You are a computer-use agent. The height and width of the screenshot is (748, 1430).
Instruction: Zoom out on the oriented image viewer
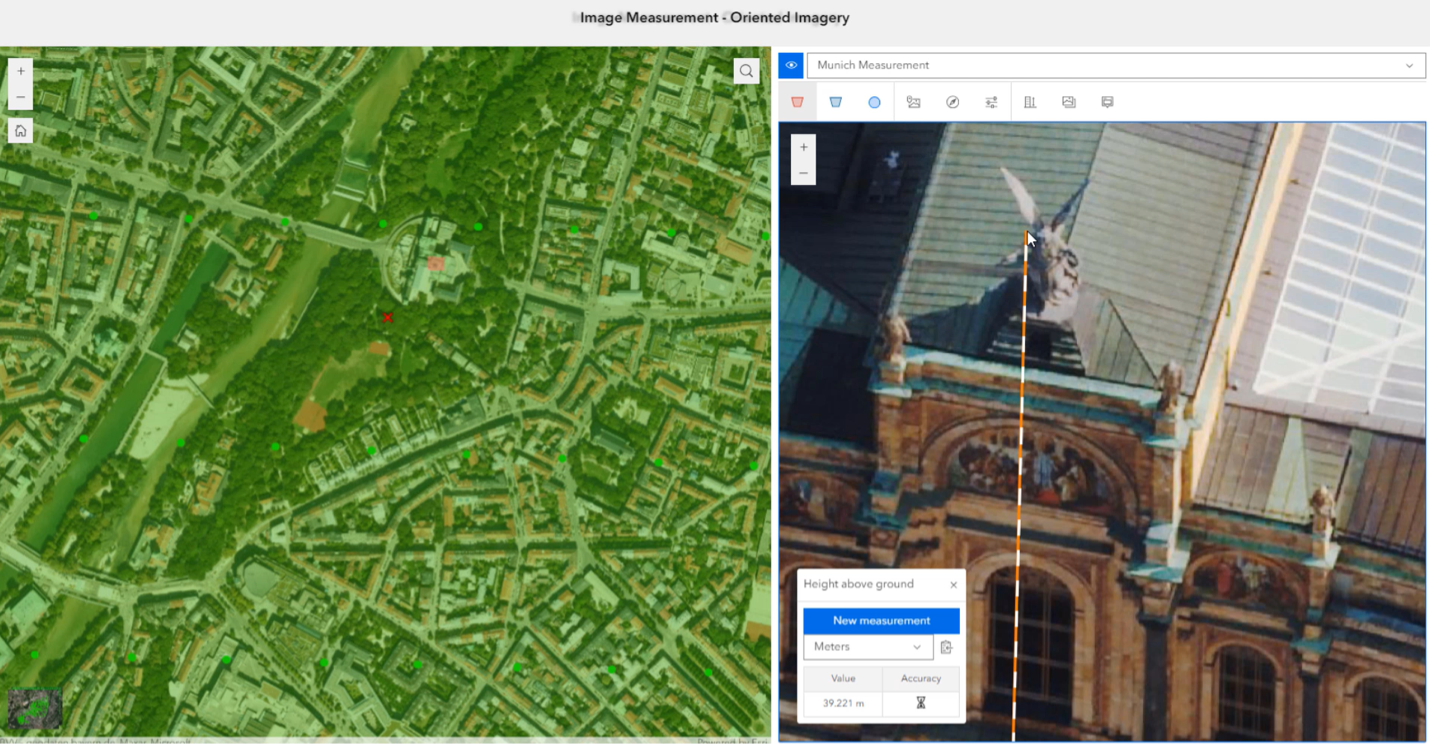(803, 173)
